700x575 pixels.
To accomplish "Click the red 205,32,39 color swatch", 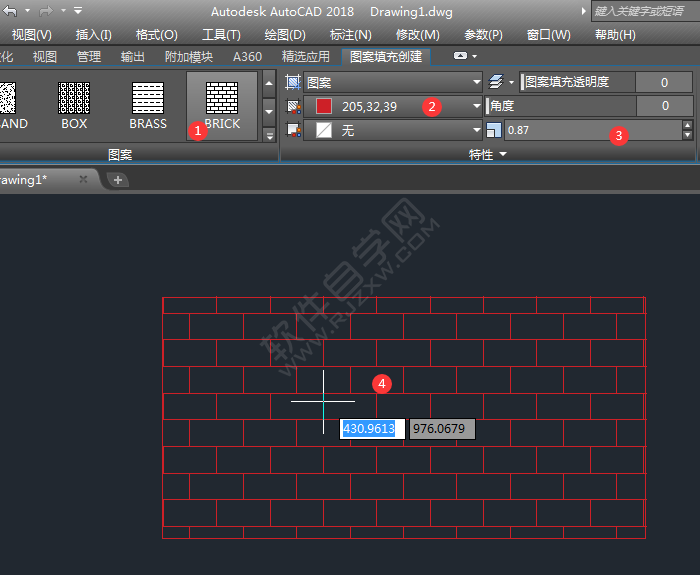I will tap(324, 106).
